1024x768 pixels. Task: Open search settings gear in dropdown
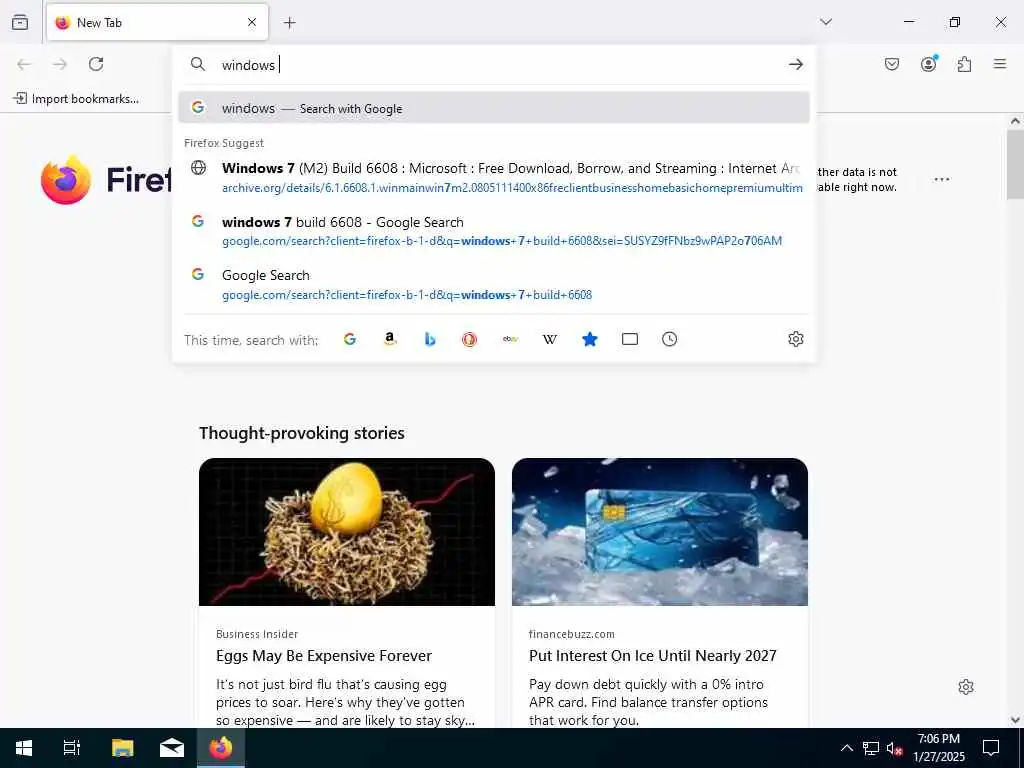[795, 339]
